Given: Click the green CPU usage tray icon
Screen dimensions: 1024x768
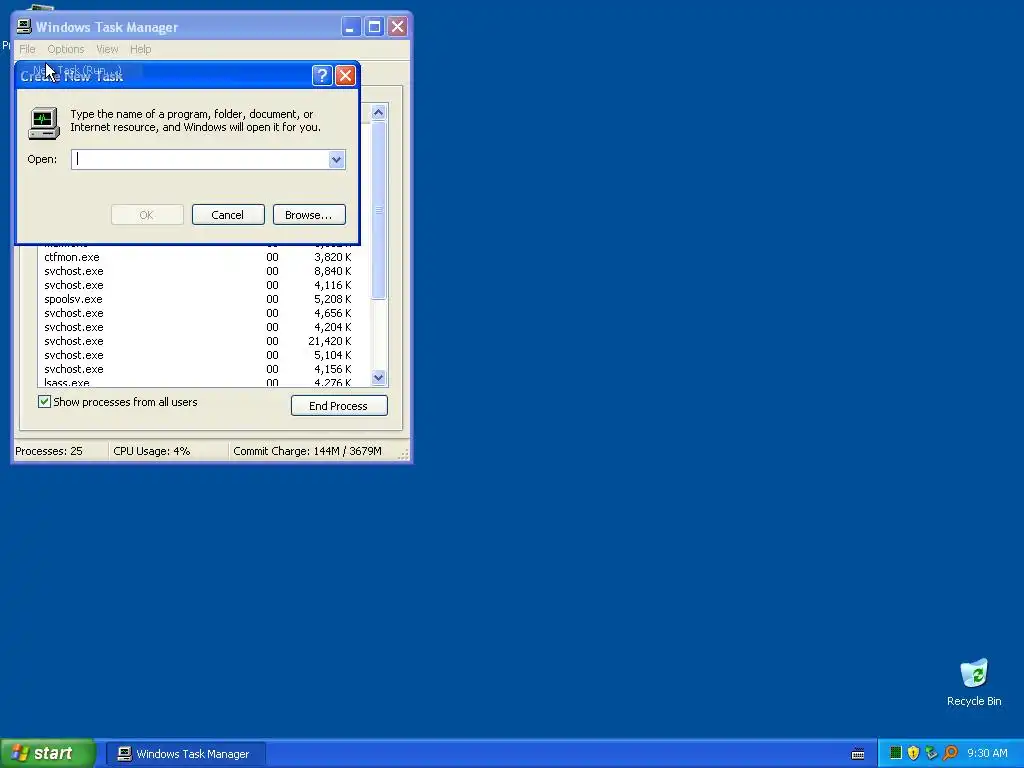Looking at the screenshot, I should [x=896, y=753].
